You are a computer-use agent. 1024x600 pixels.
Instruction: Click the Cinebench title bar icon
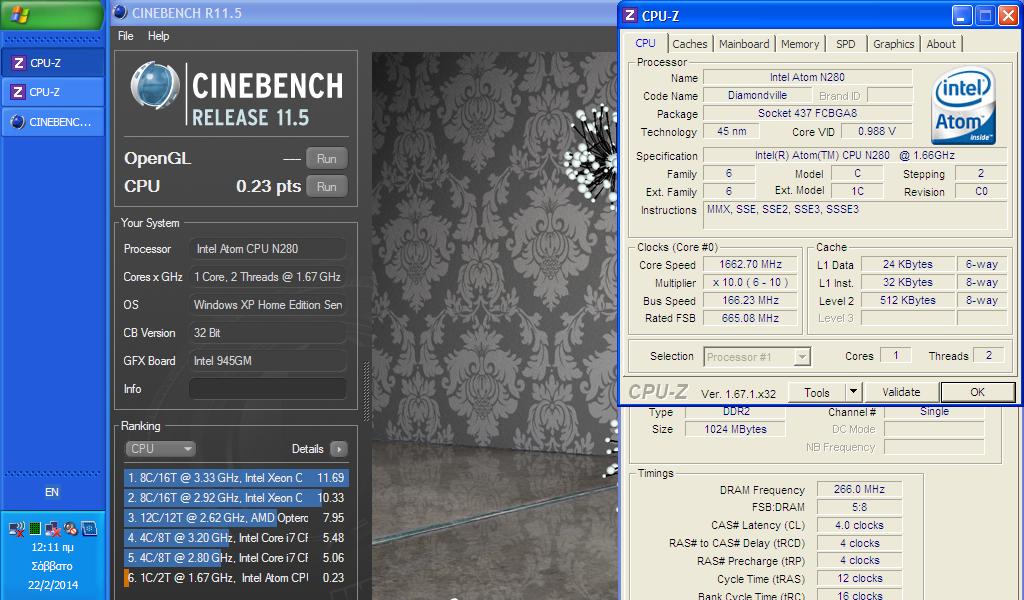tap(120, 12)
